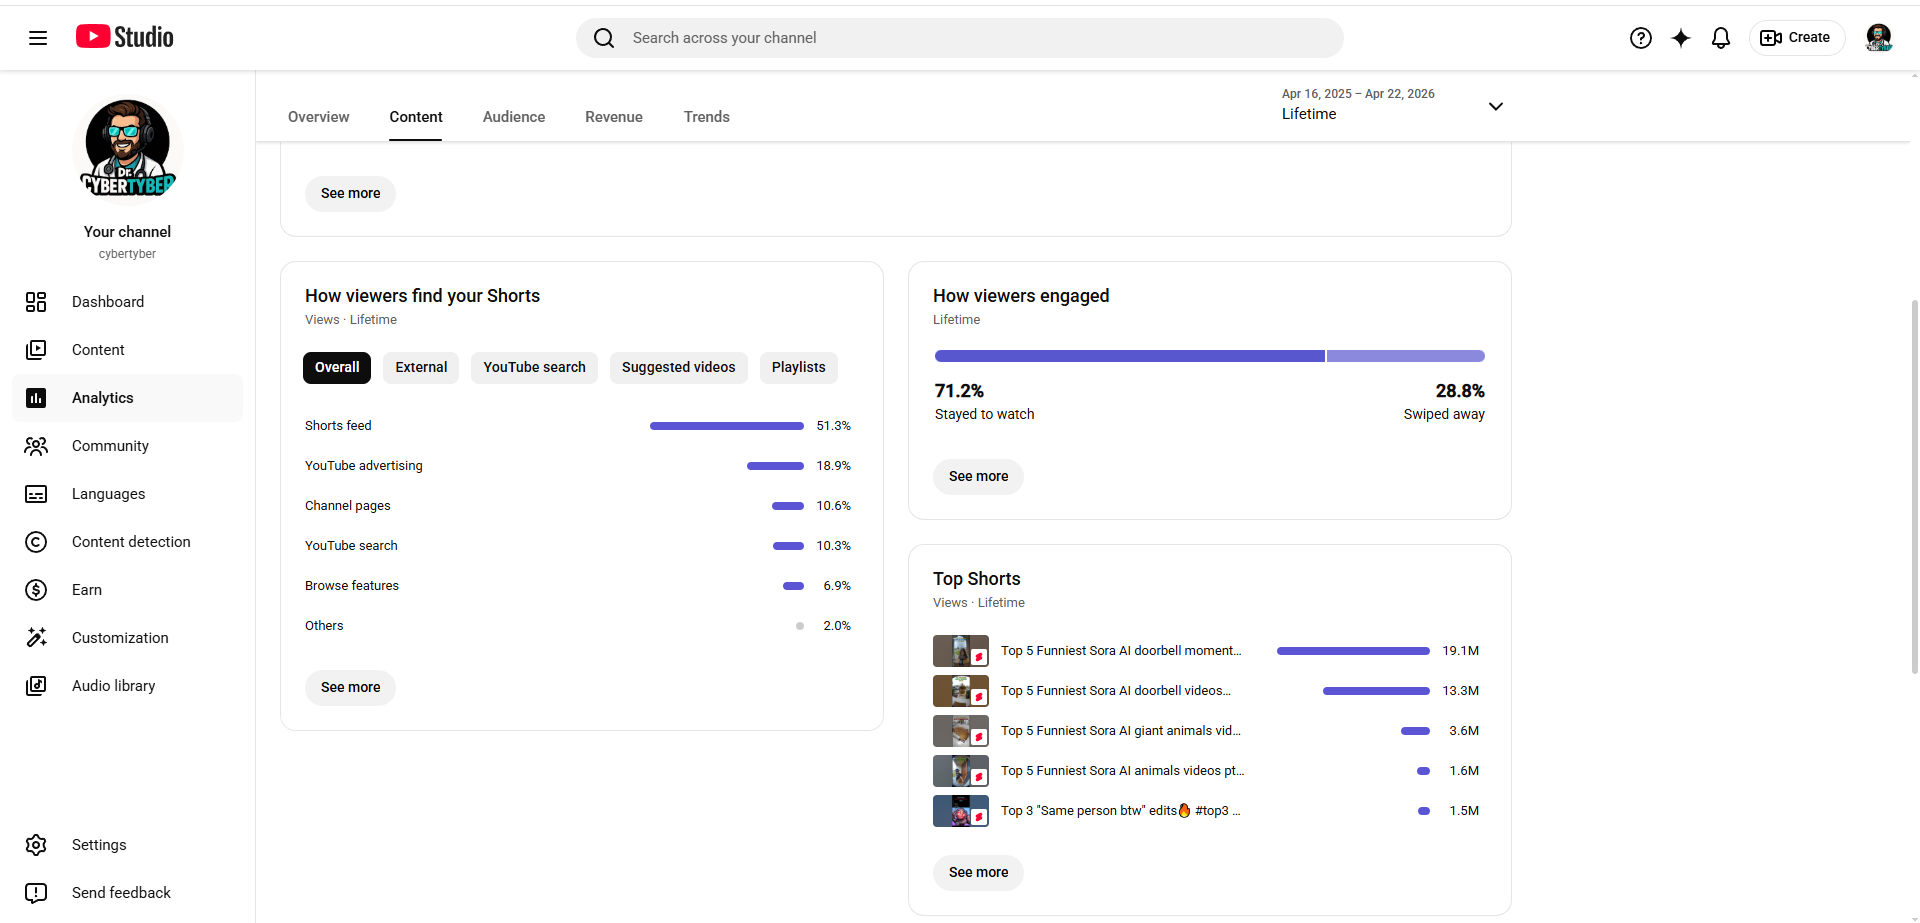Open the notifications bell
Screen dimensions: 1920x923
tap(1721, 38)
